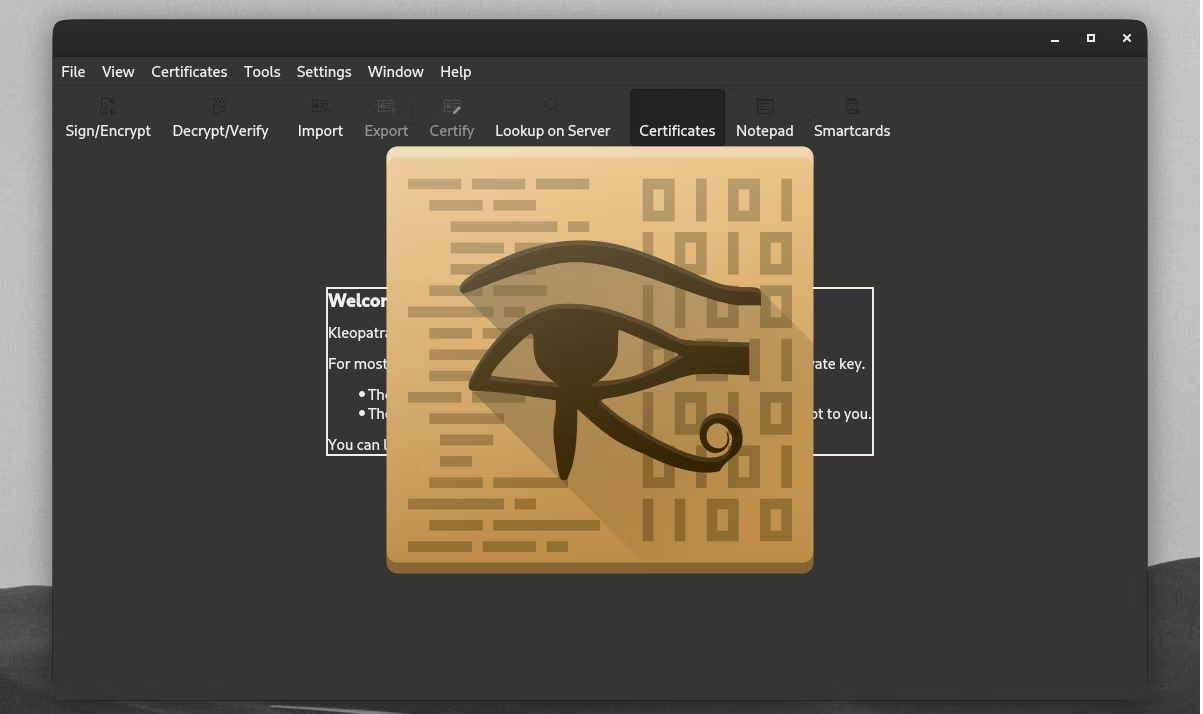
Task: Open the Window menu
Action: tap(396, 72)
